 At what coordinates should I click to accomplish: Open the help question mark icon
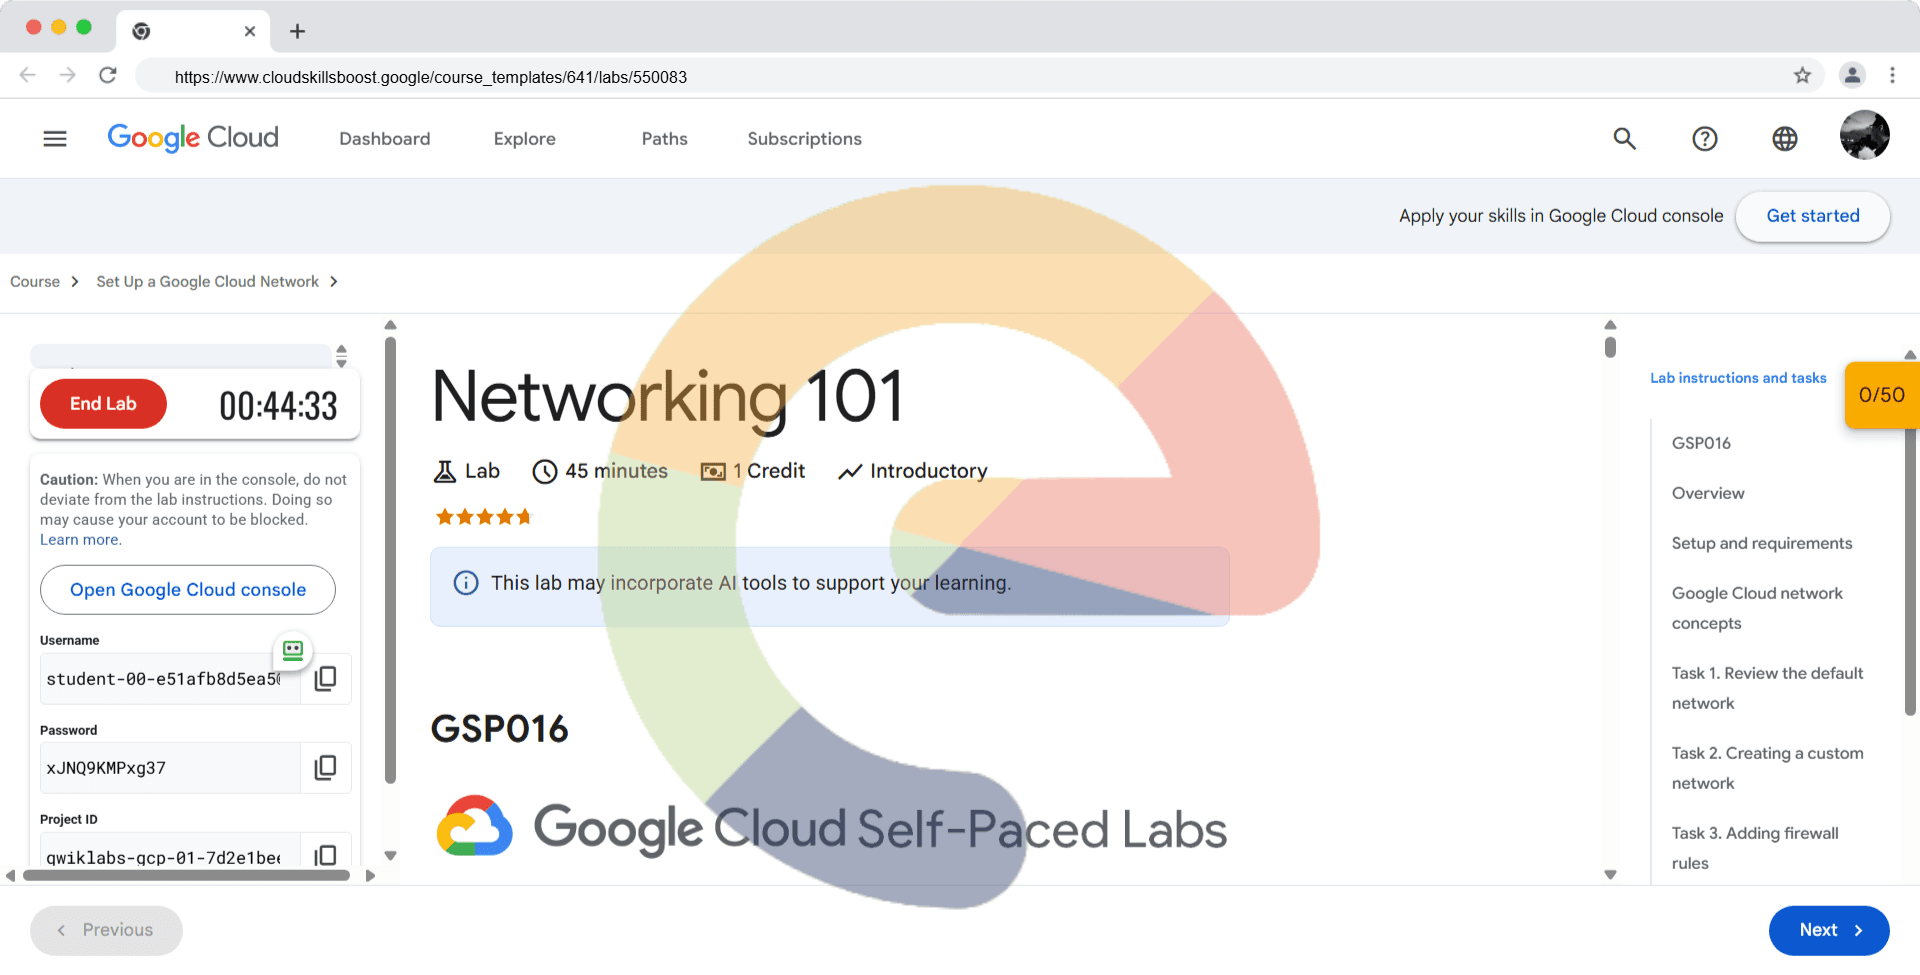[1704, 139]
